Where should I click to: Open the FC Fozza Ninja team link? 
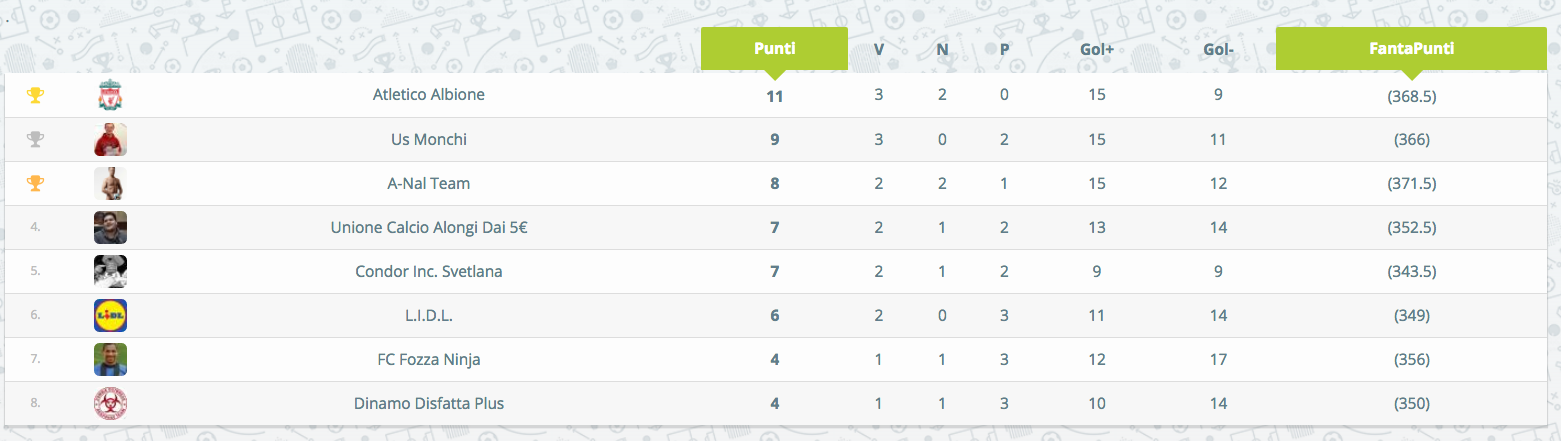point(428,359)
